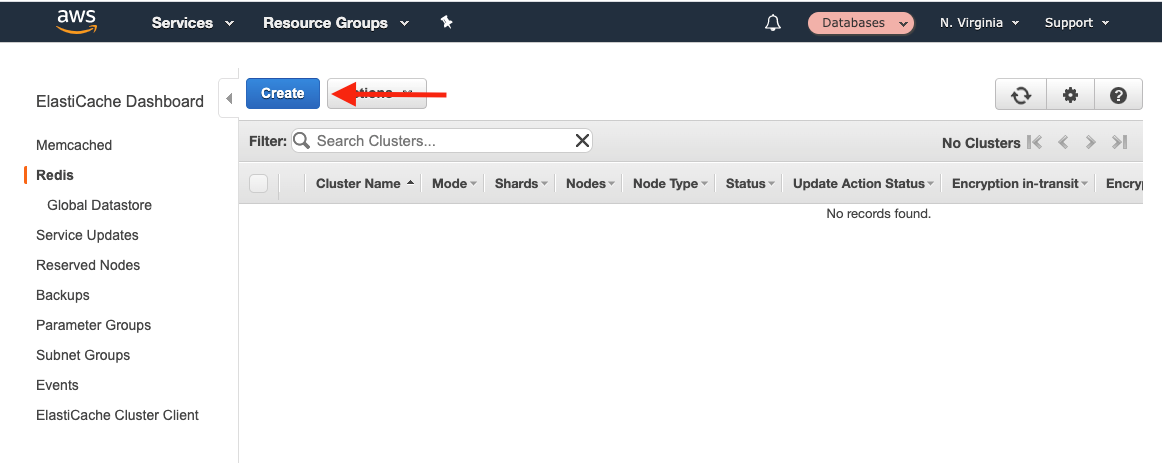The image size is (1162, 463).
Task: Open the help question mark icon
Action: coord(1118,95)
